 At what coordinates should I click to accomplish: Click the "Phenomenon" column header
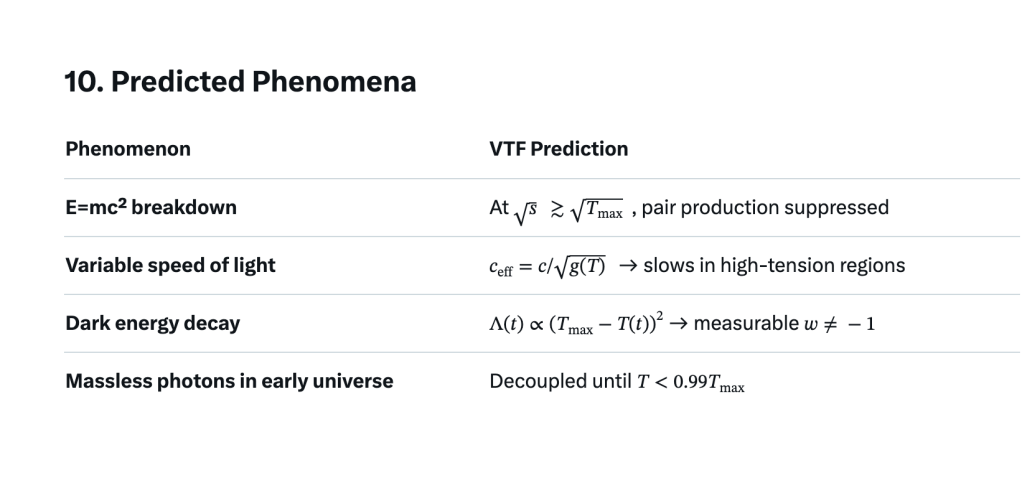pos(128,149)
